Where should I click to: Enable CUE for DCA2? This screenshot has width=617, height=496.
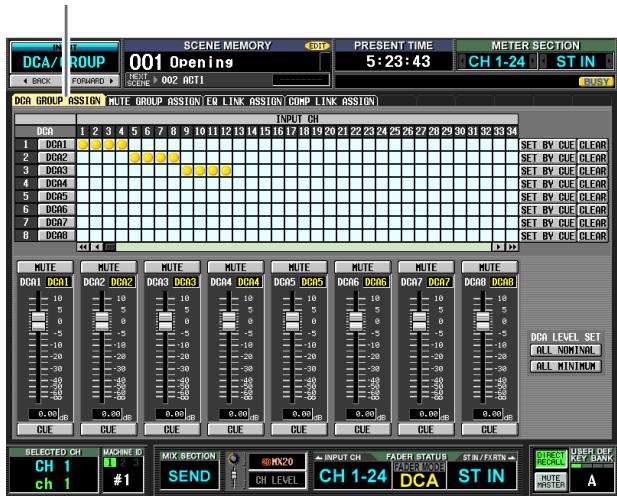point(109,429)
